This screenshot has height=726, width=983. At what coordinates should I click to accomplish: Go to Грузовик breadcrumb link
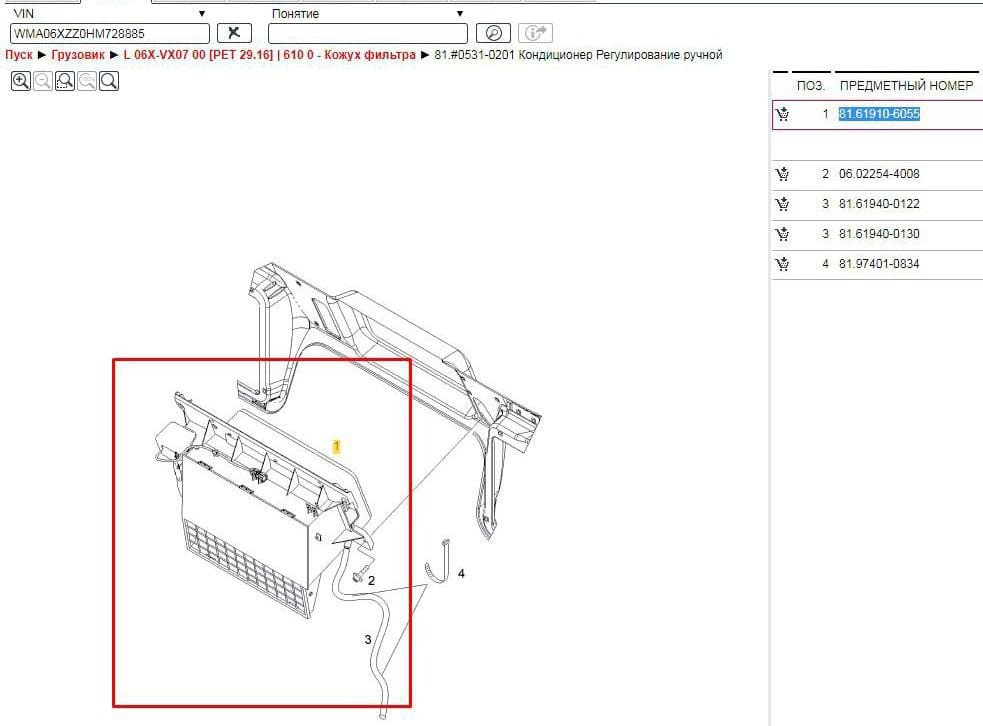pyautogui.click(x=78, y=55)
